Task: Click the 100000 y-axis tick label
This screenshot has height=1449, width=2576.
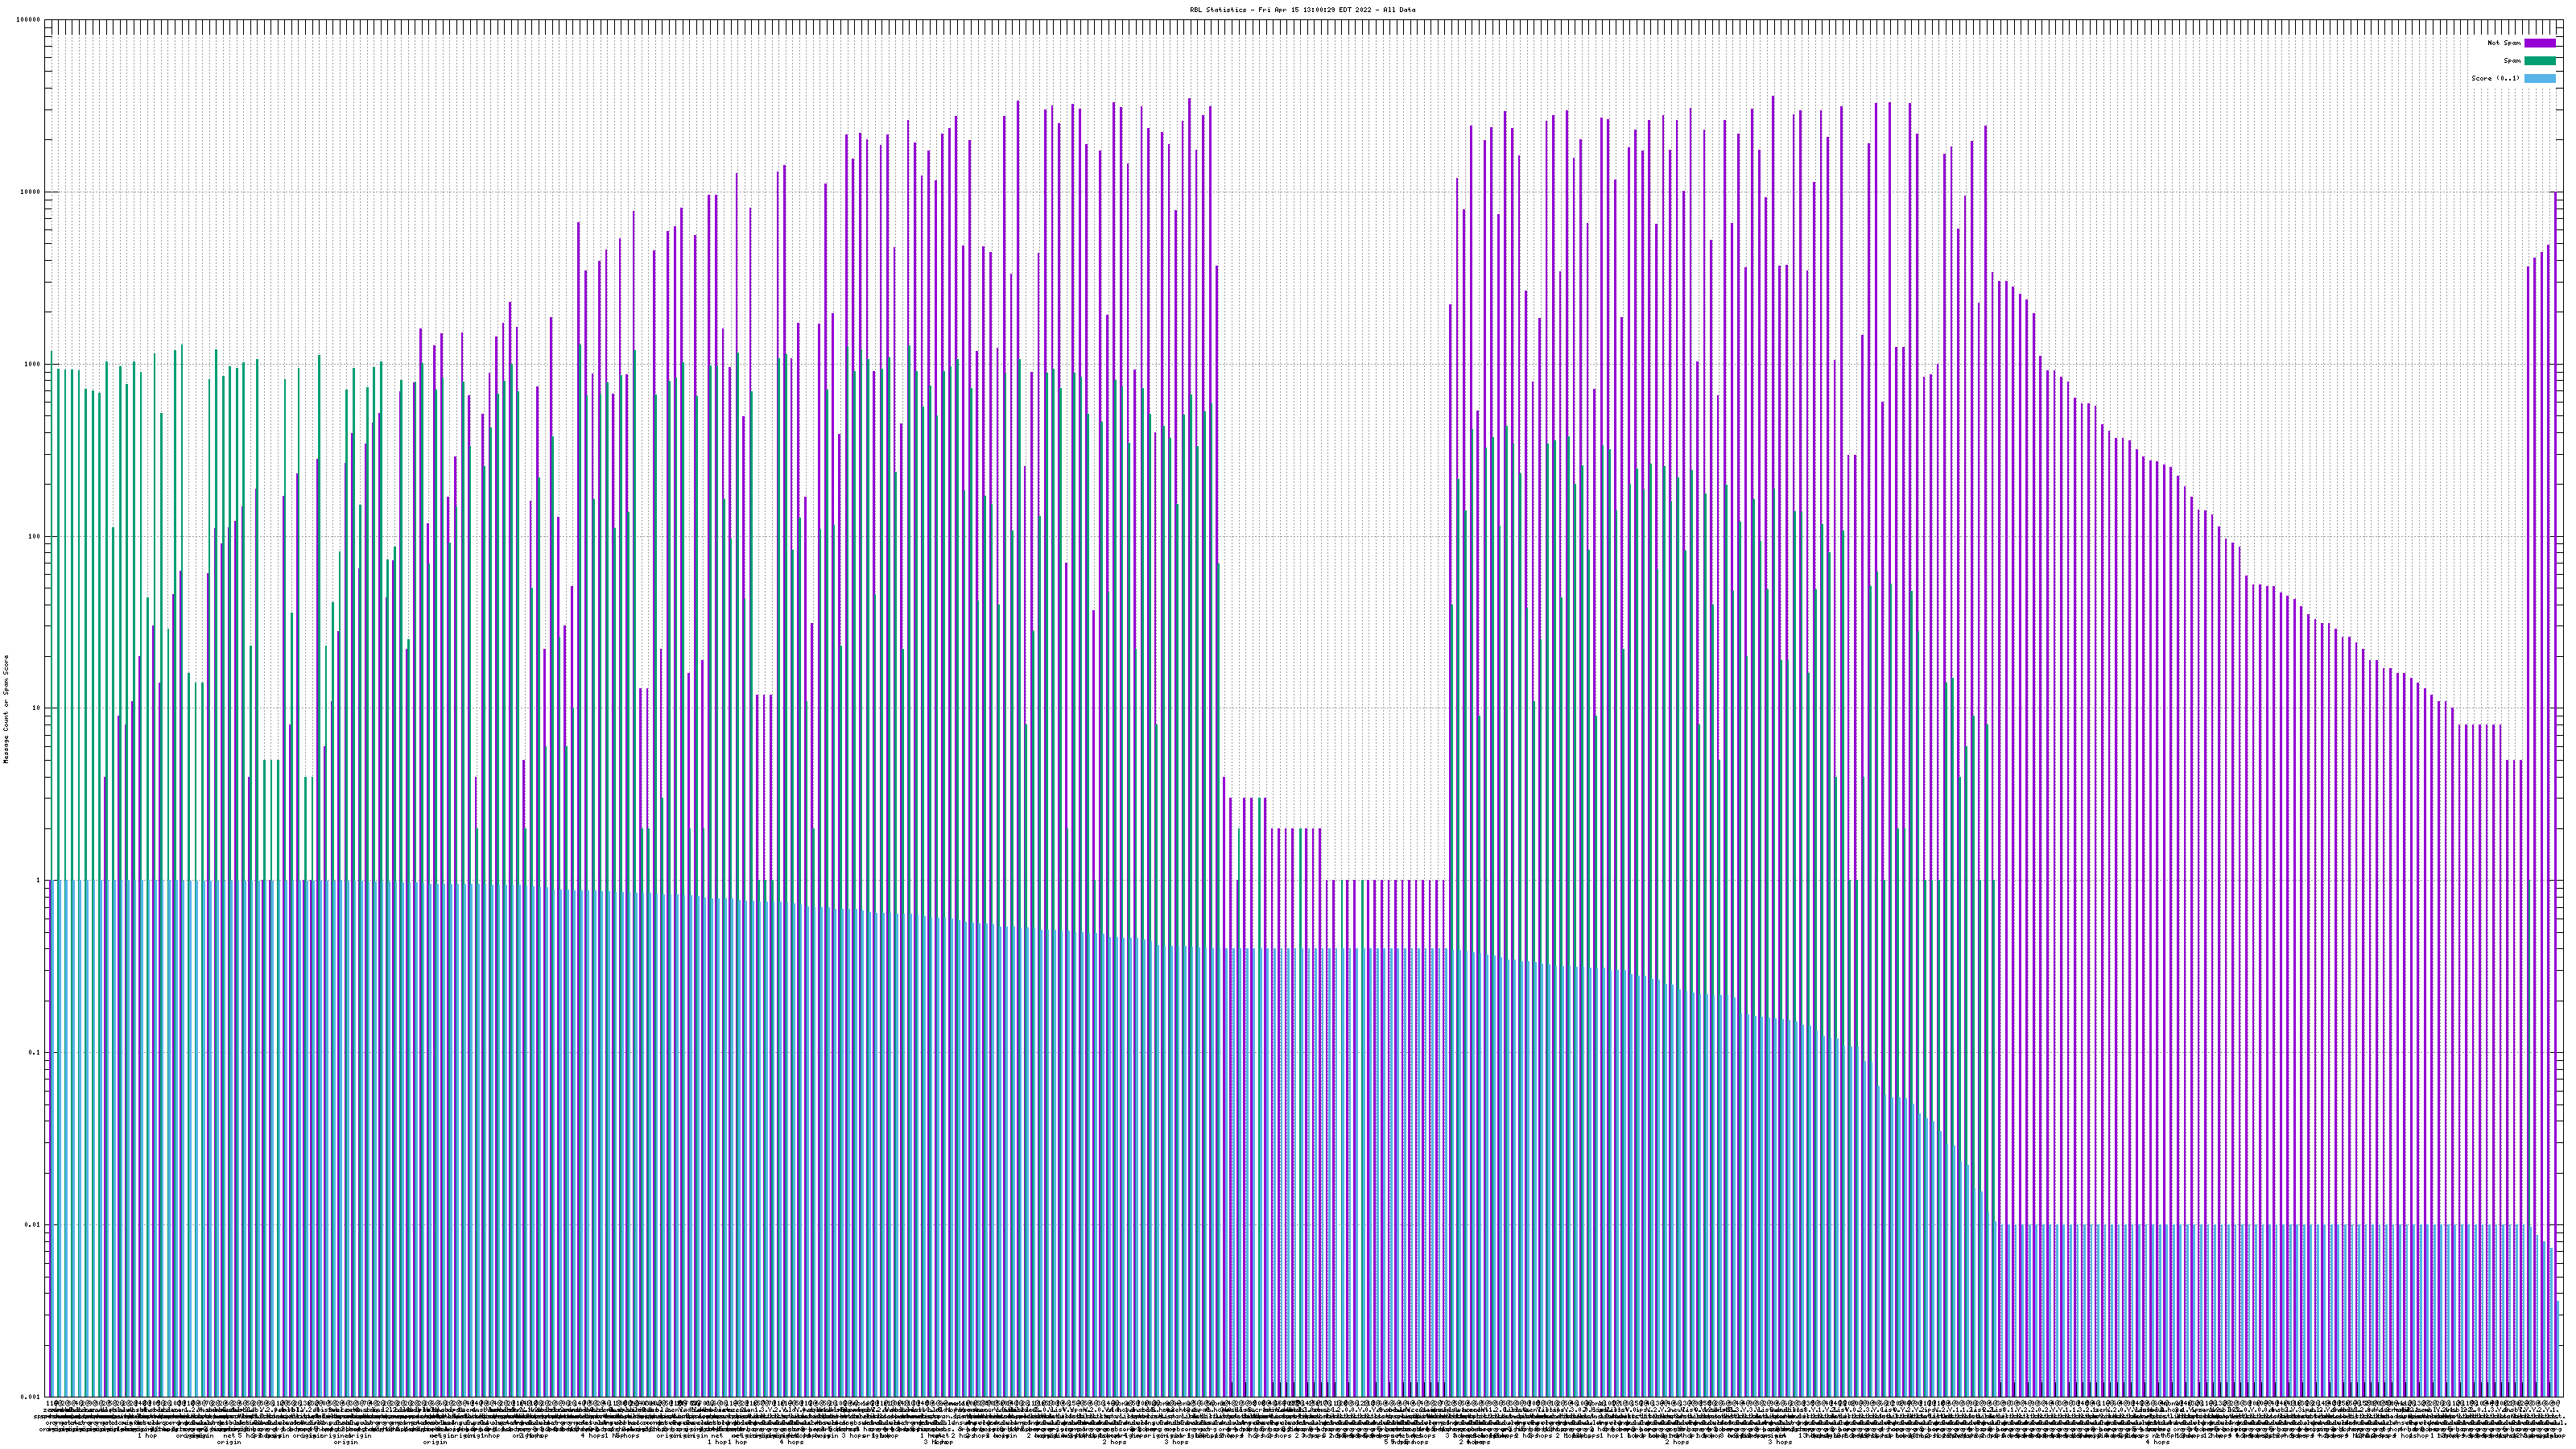Action: click(29, 20)
